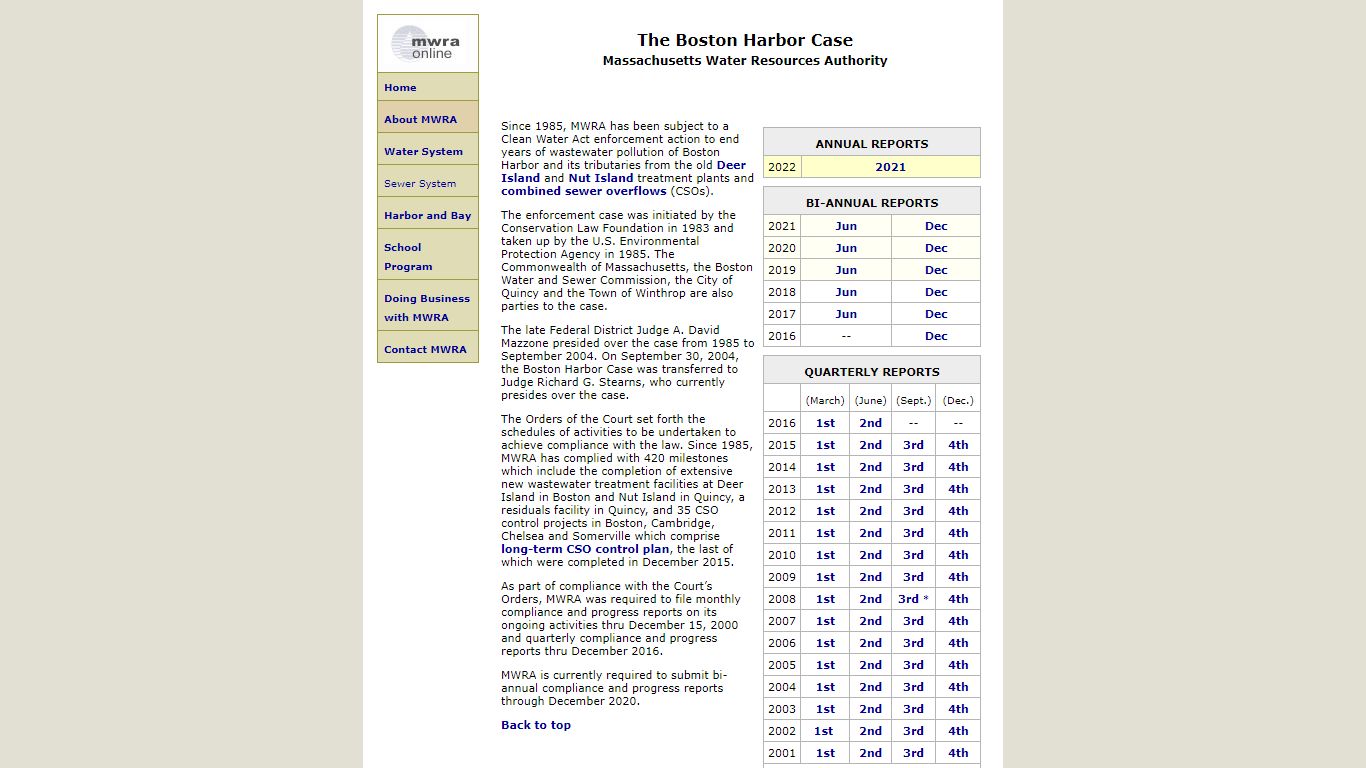Open 2015 4th quarterly report
This screenshot has width=1366, height=768.
958,445
